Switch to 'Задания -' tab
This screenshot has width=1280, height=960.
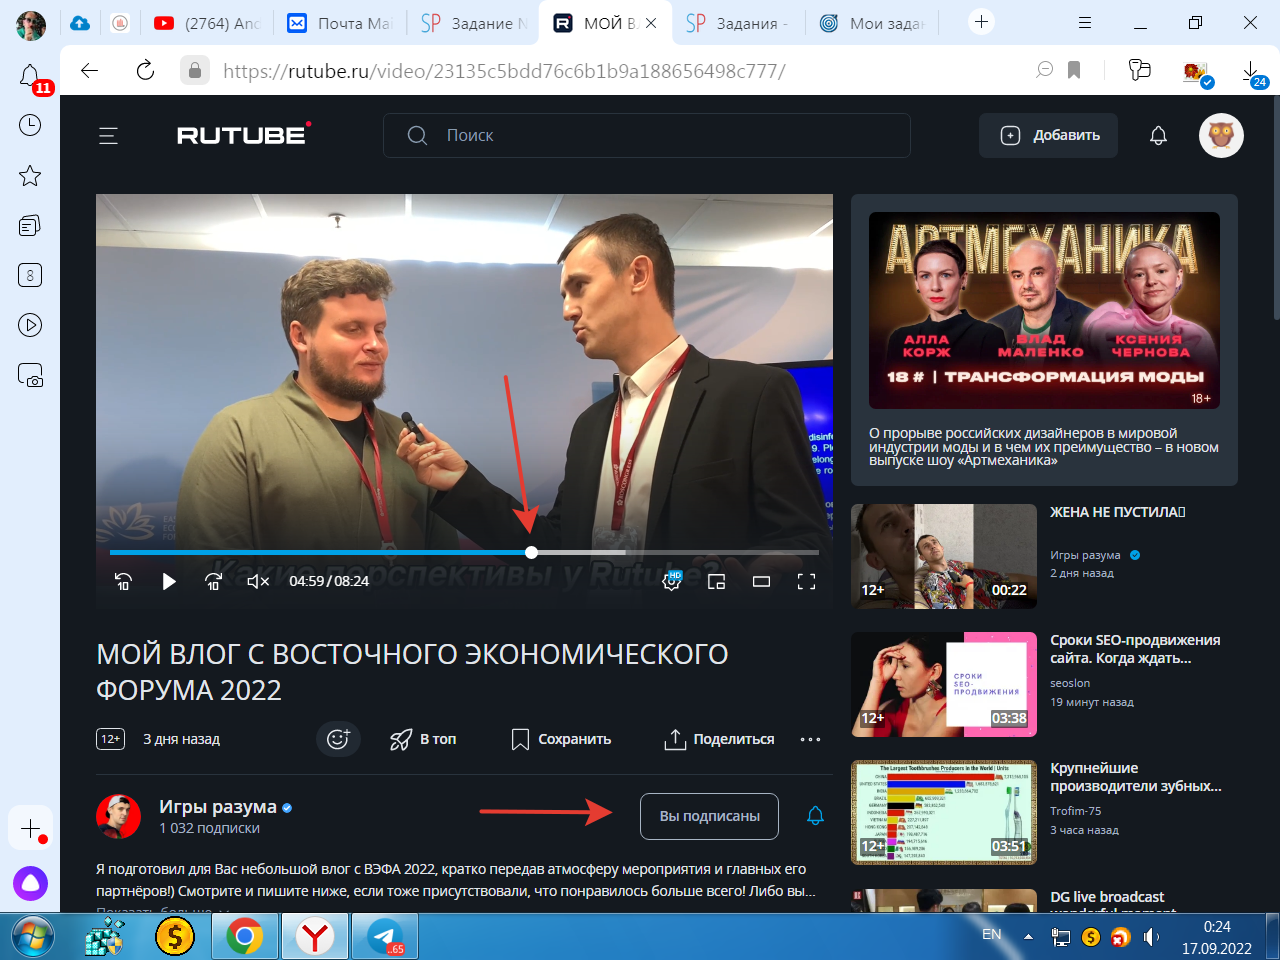pyautogui.click(x=738, y=23)
